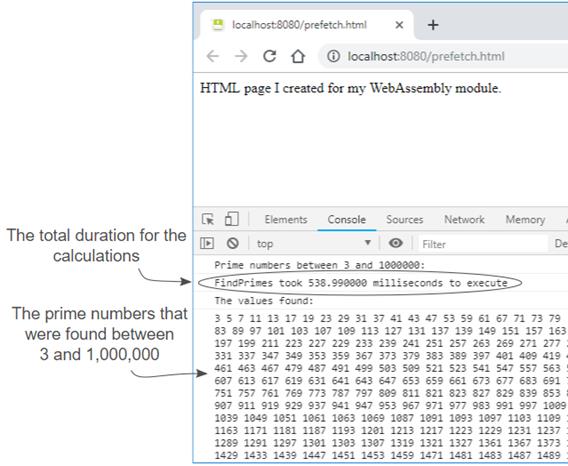Image resolution: width=568 pixels, height=466 pixels.
Task: View site information icon in address bar
Action: point(333,56)
